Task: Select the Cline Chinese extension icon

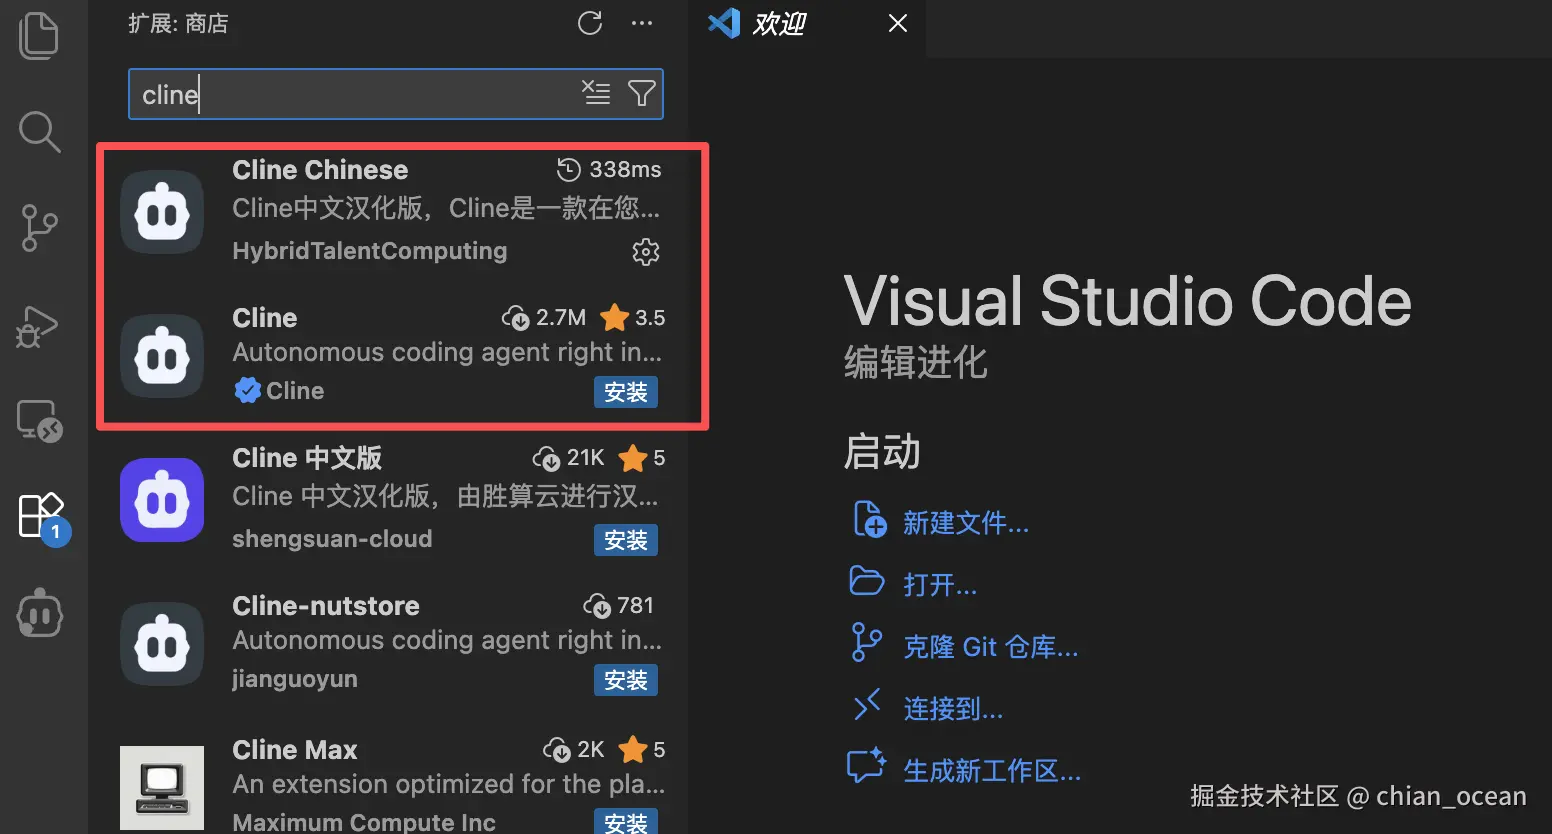Action: tap(162, 211)
